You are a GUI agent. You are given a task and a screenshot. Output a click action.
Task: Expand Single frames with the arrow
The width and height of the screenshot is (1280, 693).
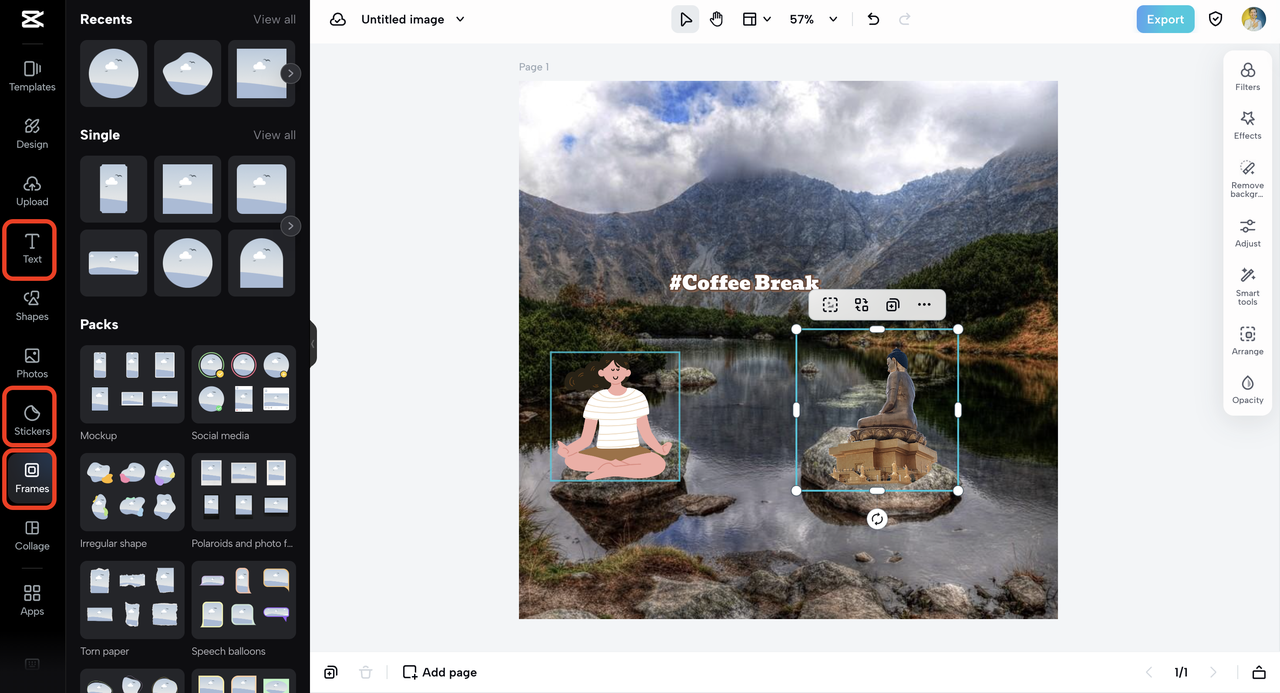click(290, 226)
